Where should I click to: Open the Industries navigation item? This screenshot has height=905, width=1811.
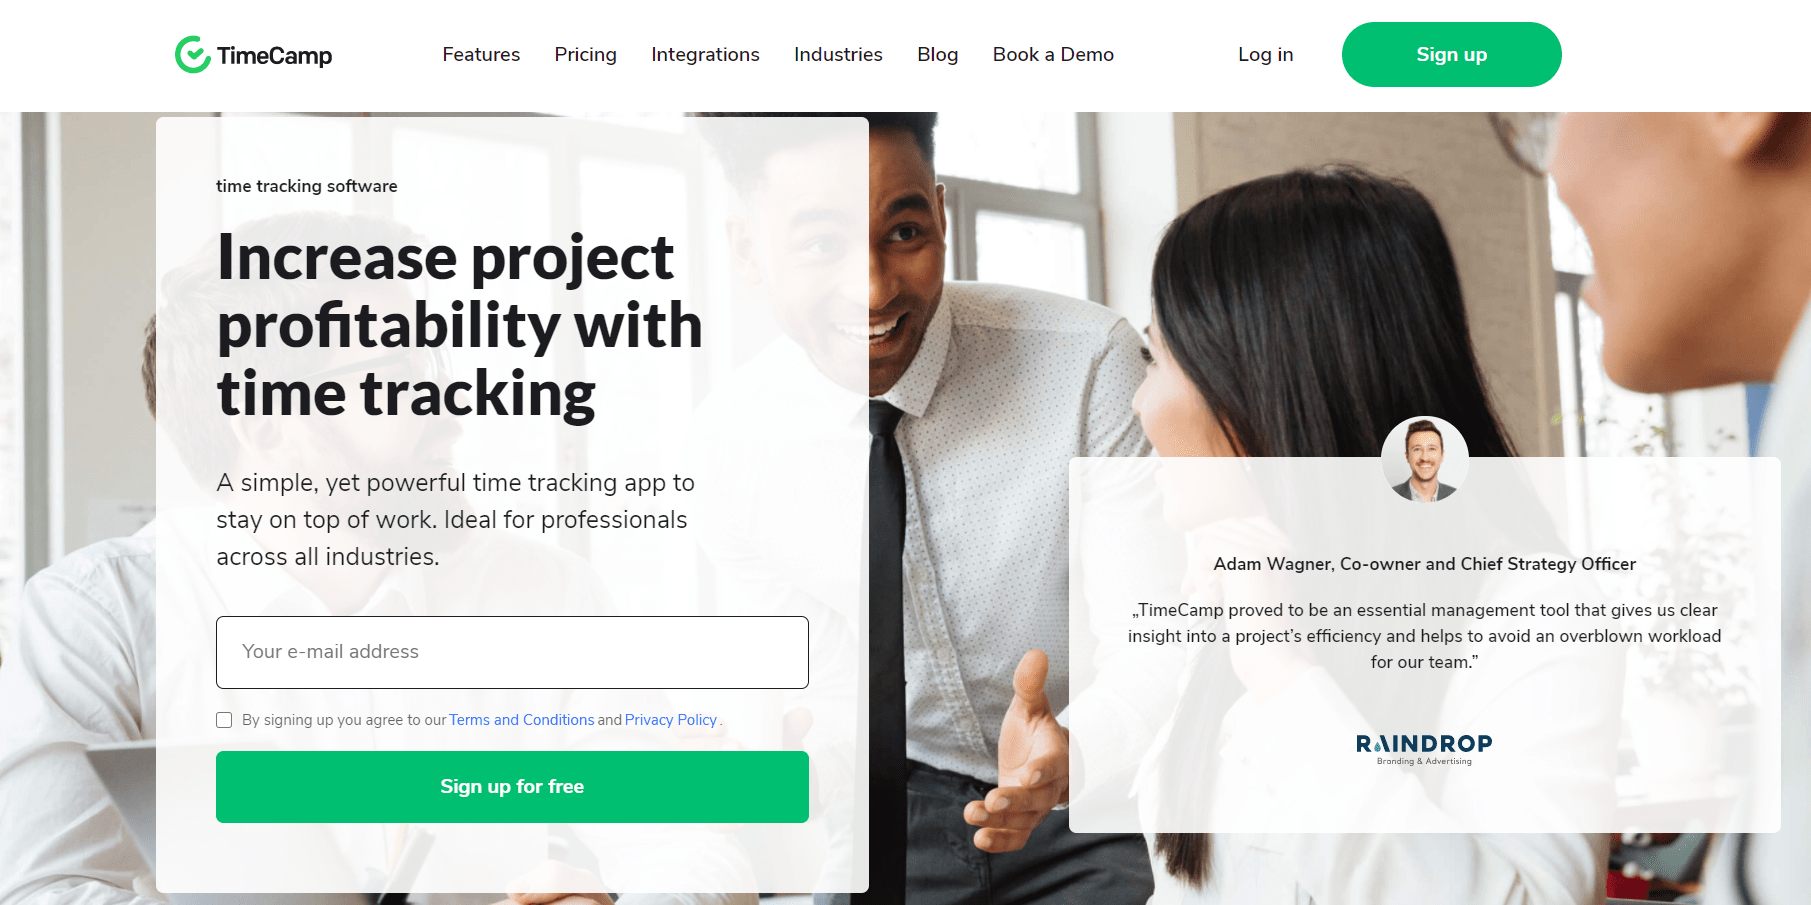[838, 54]
